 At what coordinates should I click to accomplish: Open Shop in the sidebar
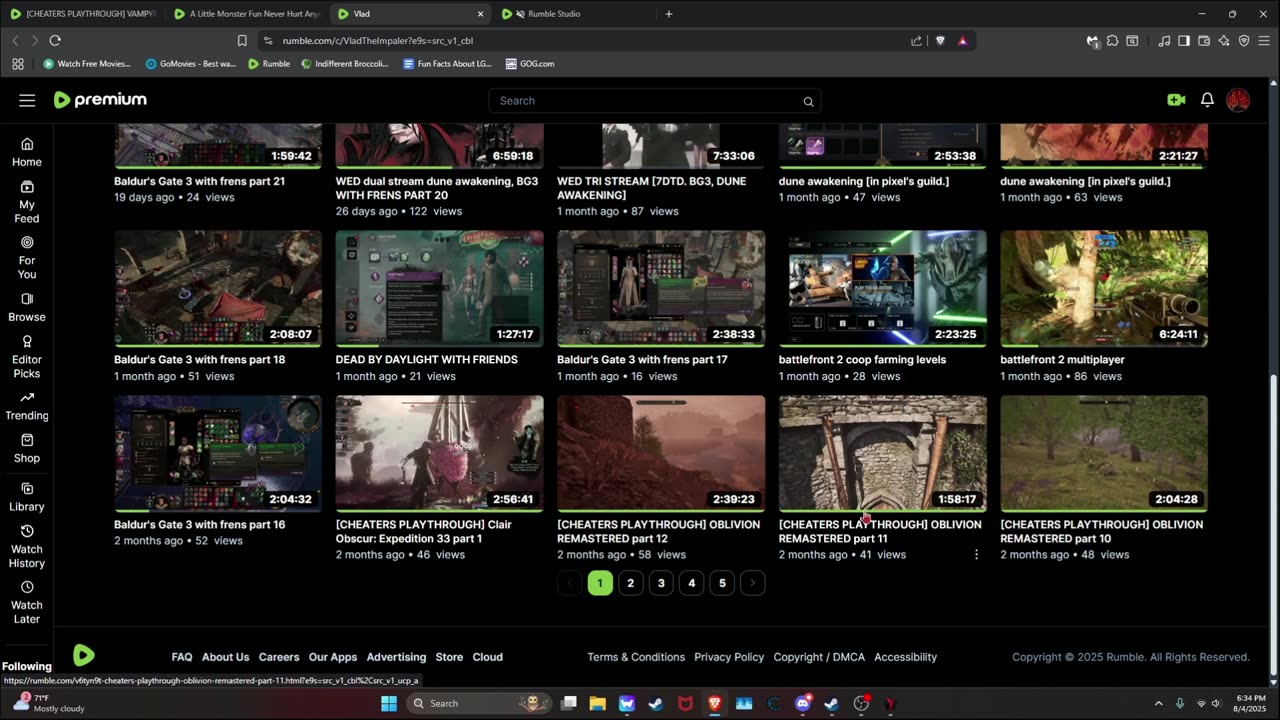point(27,449)
